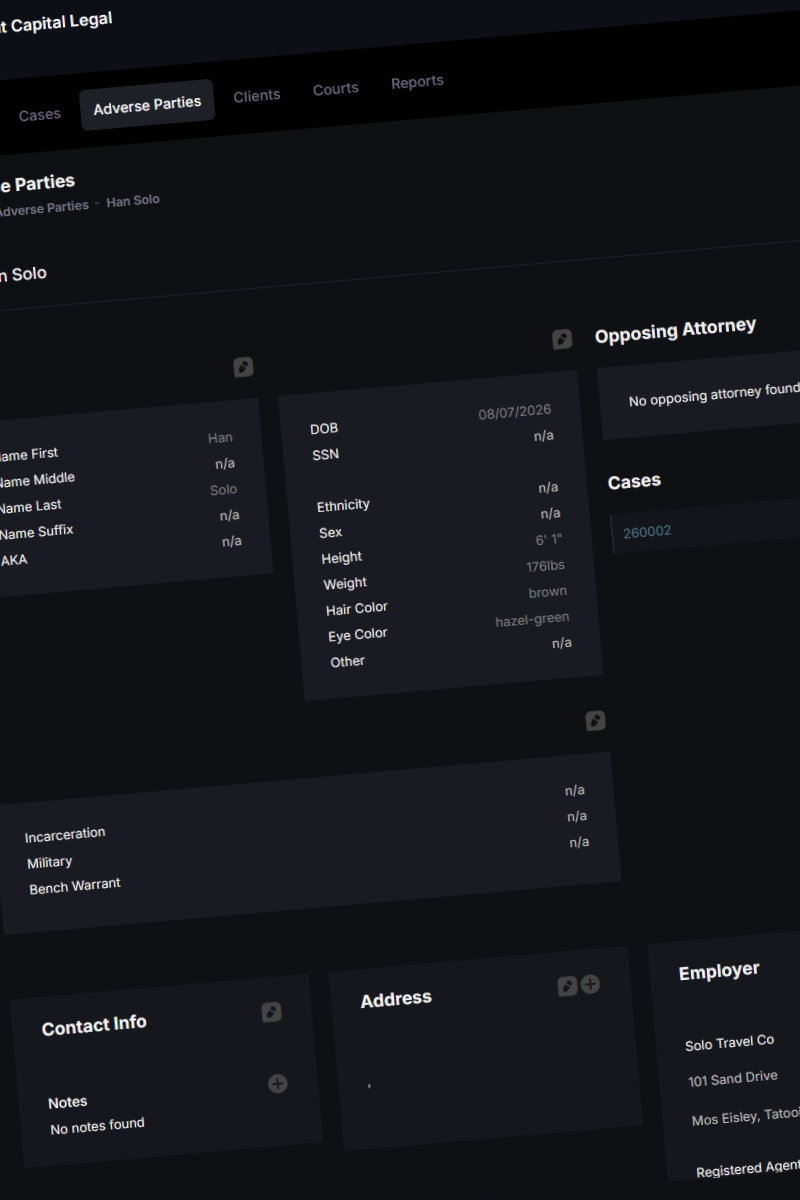Viewport: 800px width, 1200px height.
Task: Click the edit icon above the Name First card
Action: 243,367
